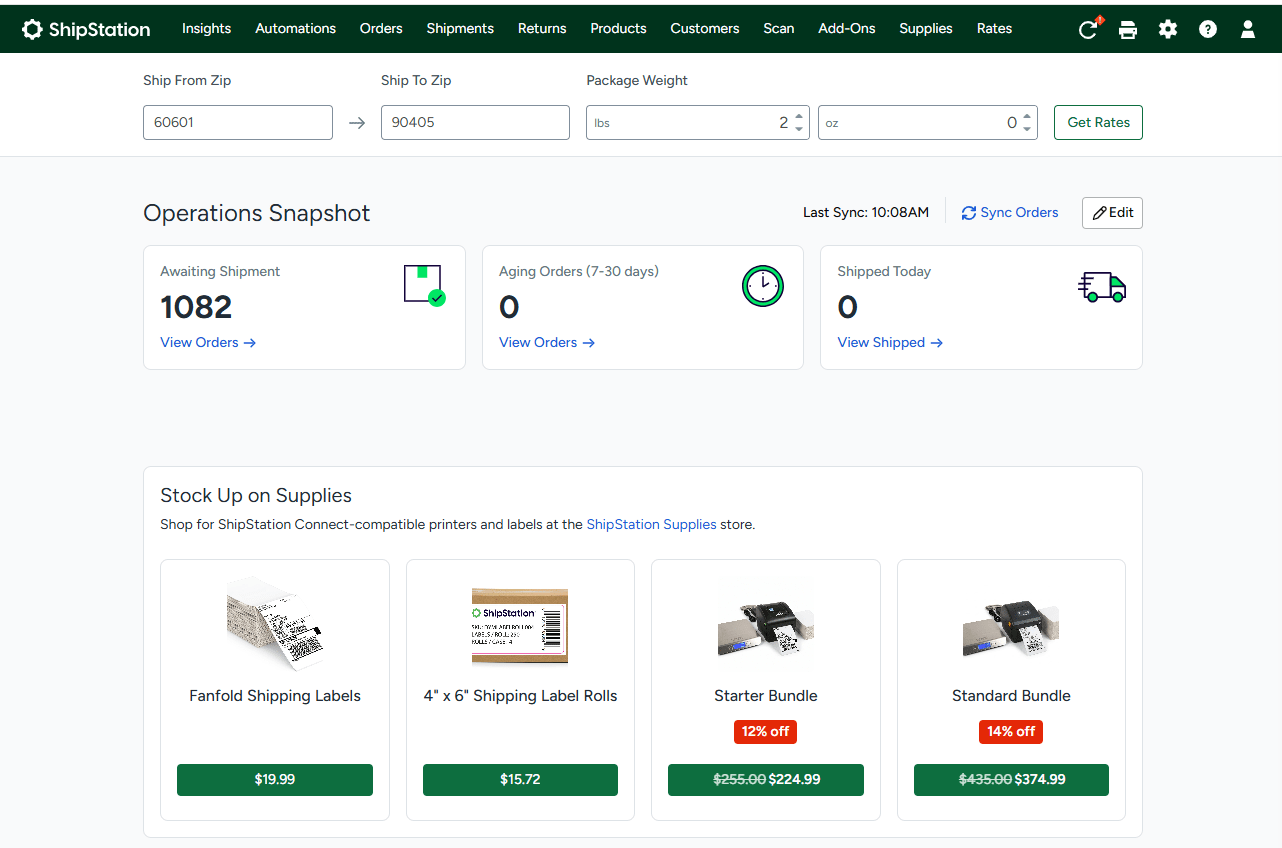Increase the lbs weight with up arrow
Viewport: 1282px width, 848px height.
pos(799,116)
